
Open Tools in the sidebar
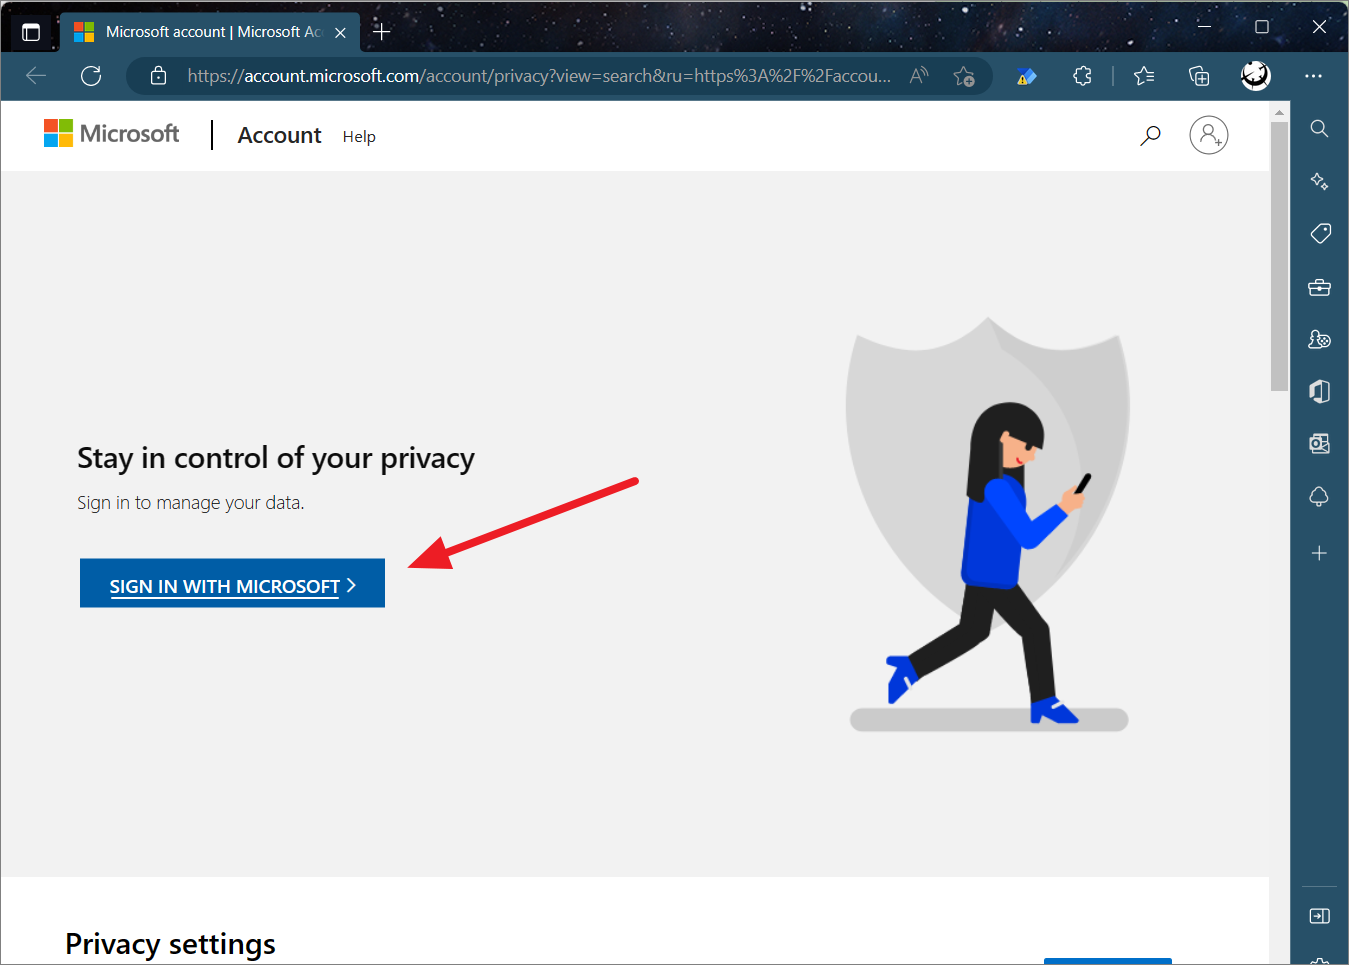1319,287
